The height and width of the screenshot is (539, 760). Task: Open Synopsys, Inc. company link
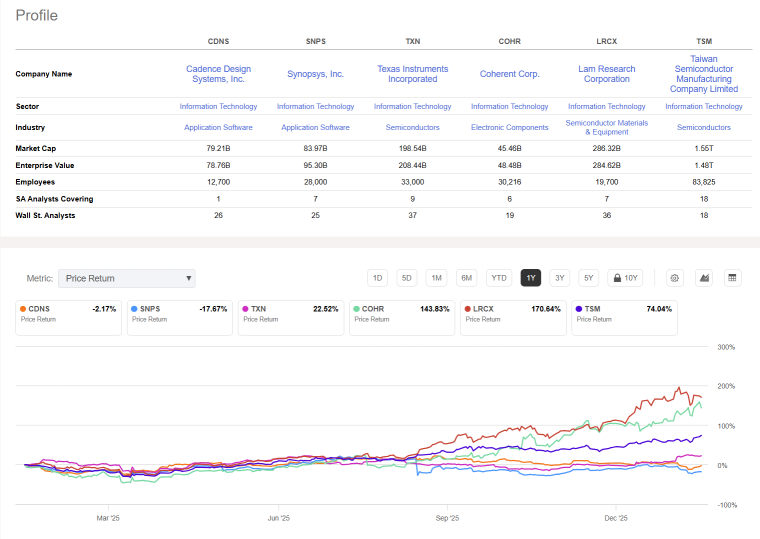click(x=316, y=74)
